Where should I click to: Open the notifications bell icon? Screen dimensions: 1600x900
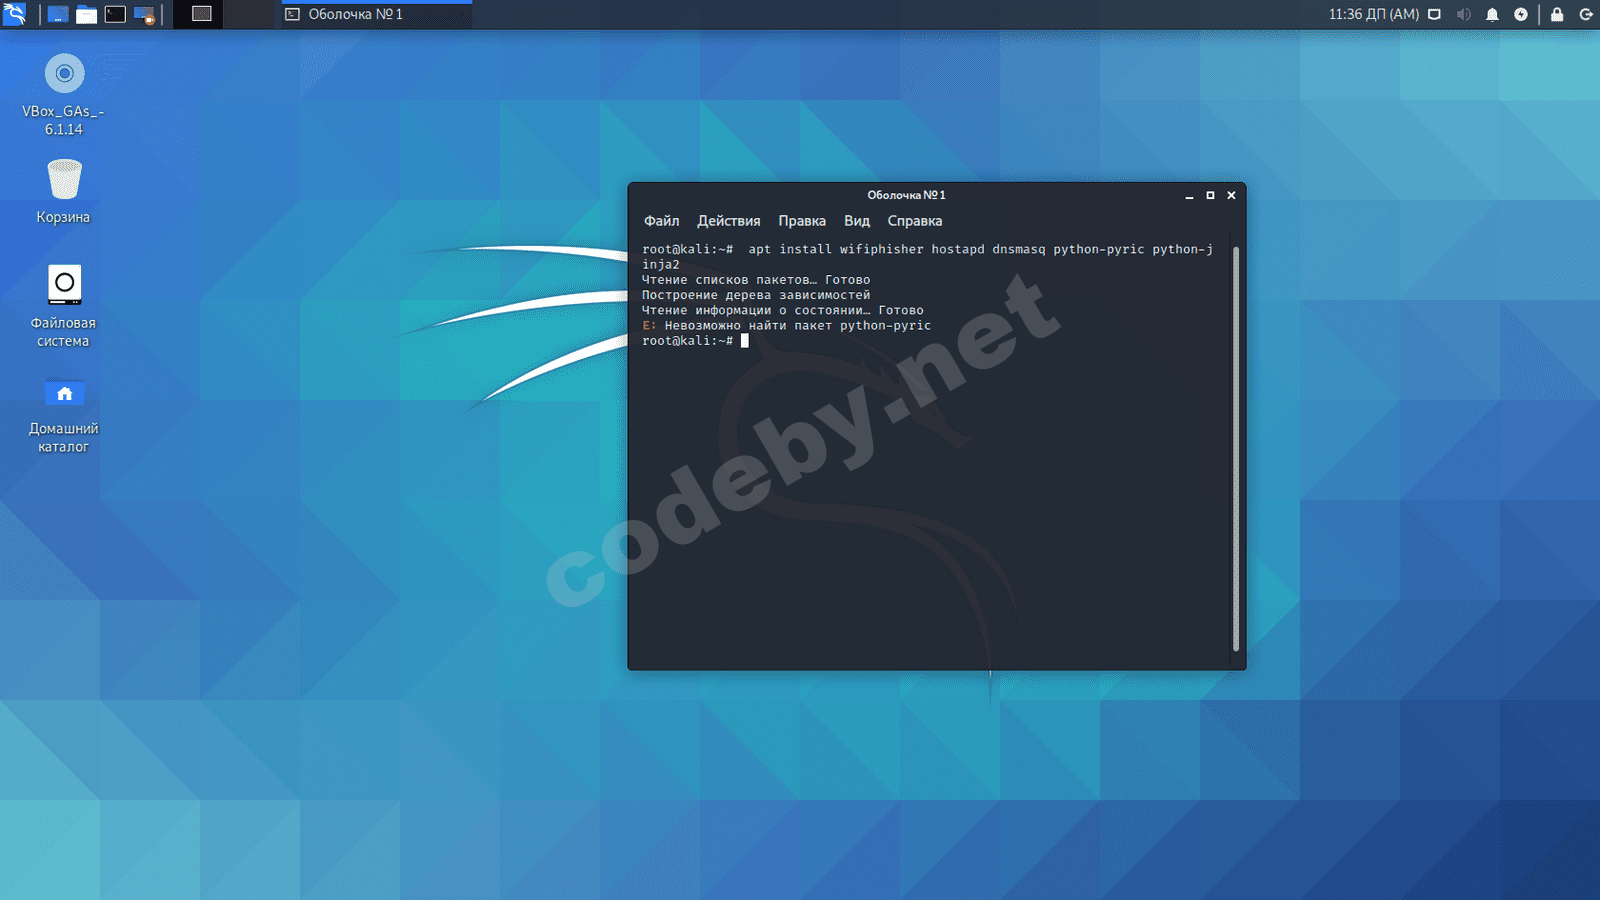coord(1492,14)
